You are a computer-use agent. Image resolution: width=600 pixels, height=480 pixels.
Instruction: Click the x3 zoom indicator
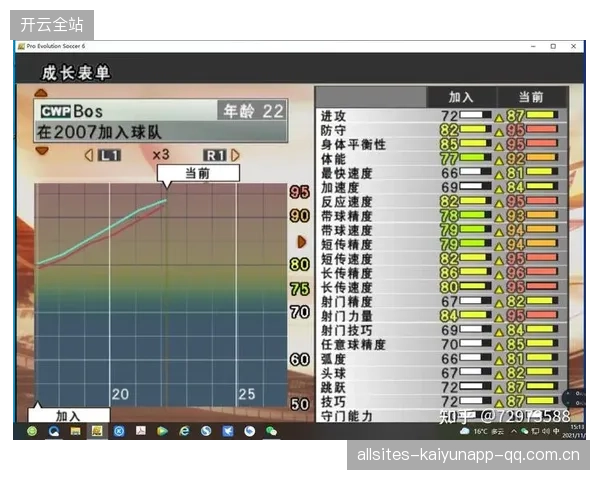click(161, 155)
